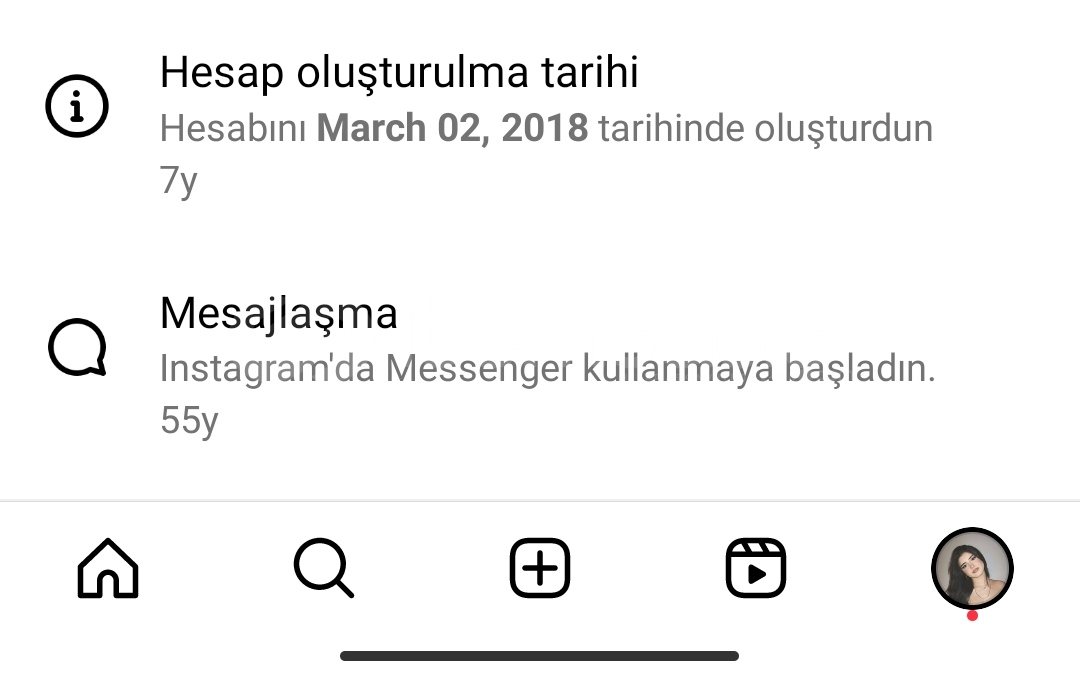The image size is (1080, 678).
Task: Open profile via avatar thumbnail
Action: [x=972, y=569]
